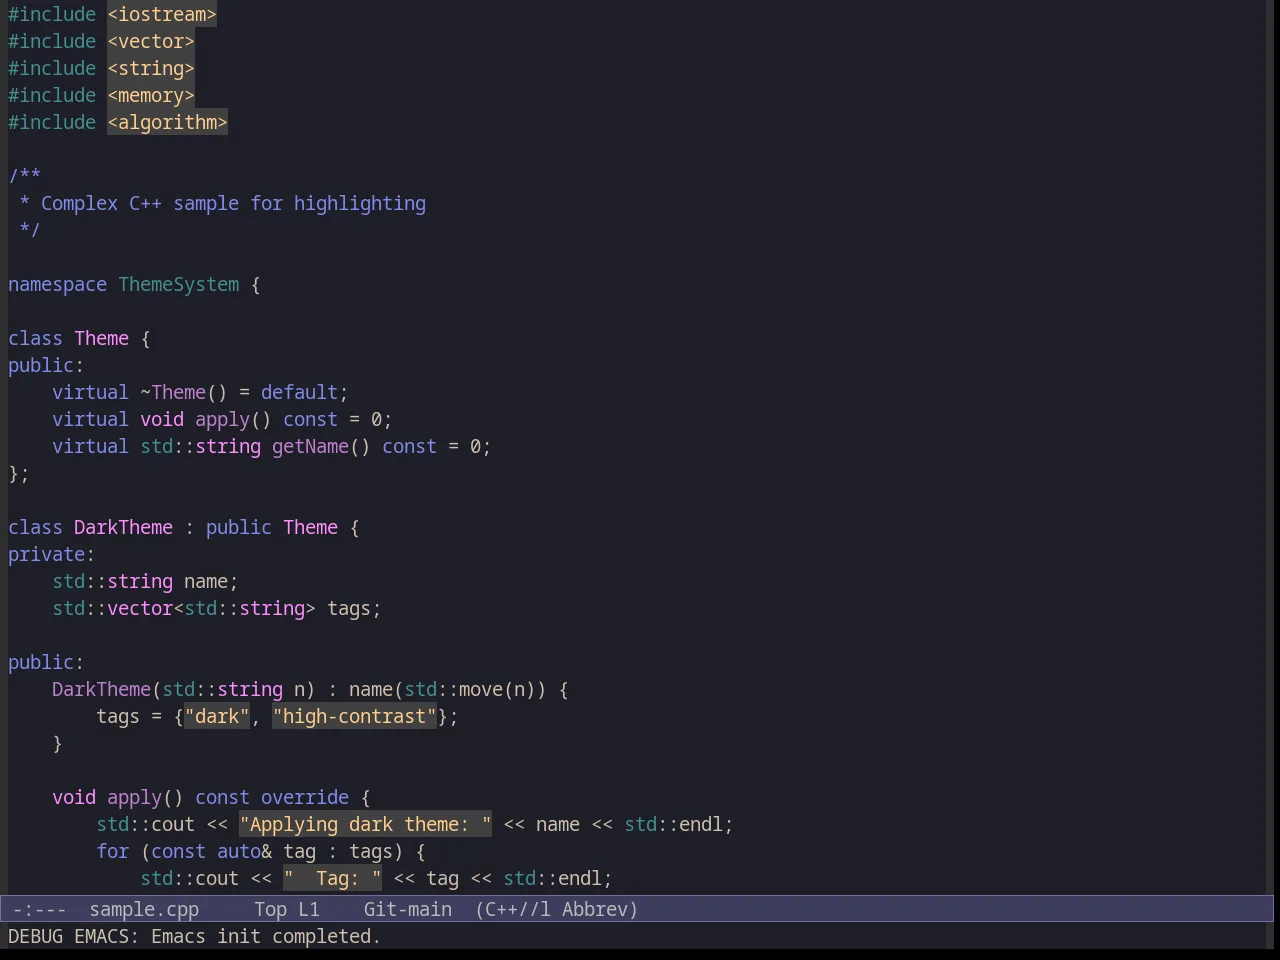Screen dimensions: 1280x960
Task: Click on <memory> include header
Action: pos(151,95)
